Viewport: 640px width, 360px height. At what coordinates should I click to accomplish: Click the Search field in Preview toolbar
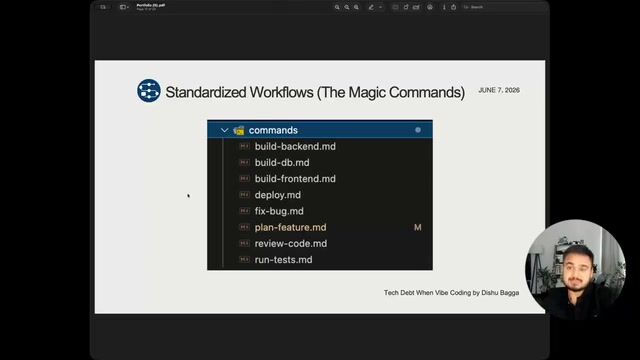(473, 7)
